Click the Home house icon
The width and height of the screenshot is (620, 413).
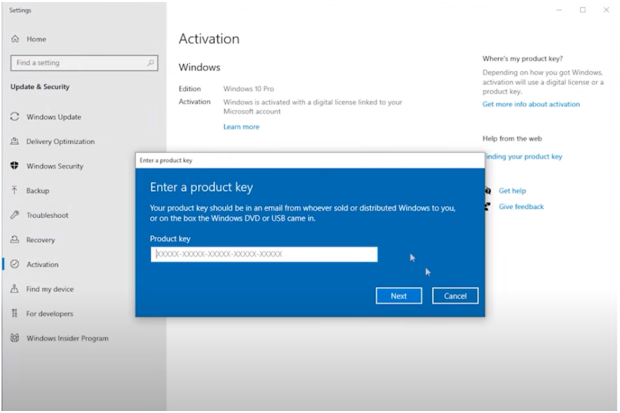tap(15, 39)
